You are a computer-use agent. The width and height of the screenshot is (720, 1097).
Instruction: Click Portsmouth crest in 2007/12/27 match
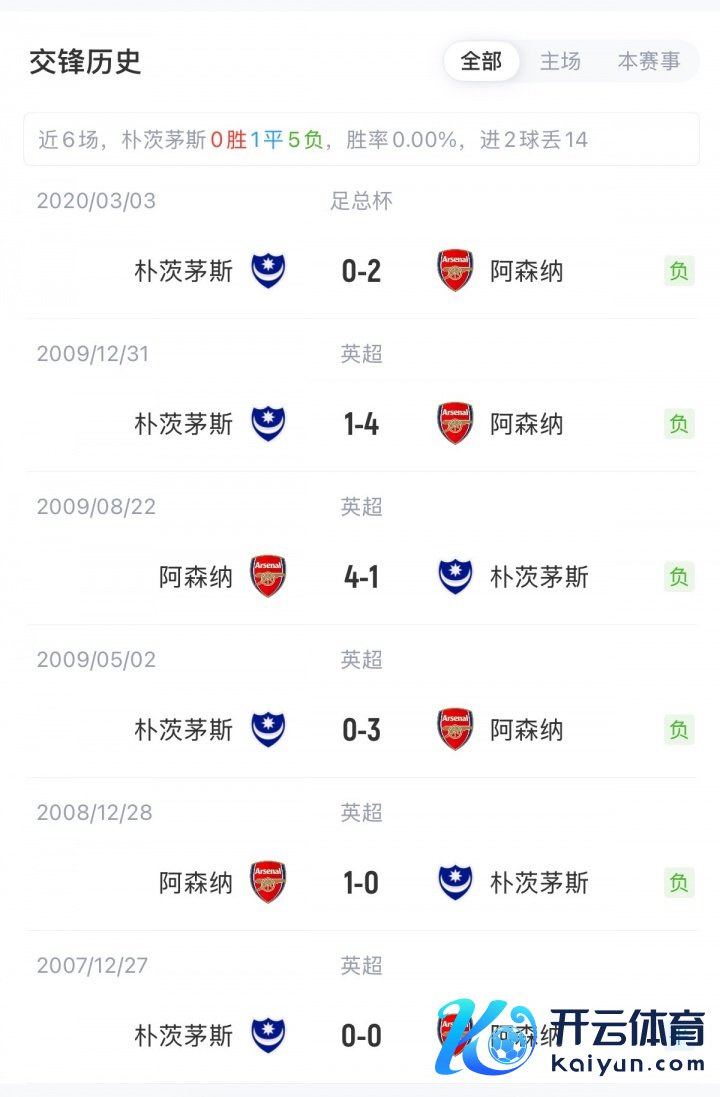tap(268, 1036)
